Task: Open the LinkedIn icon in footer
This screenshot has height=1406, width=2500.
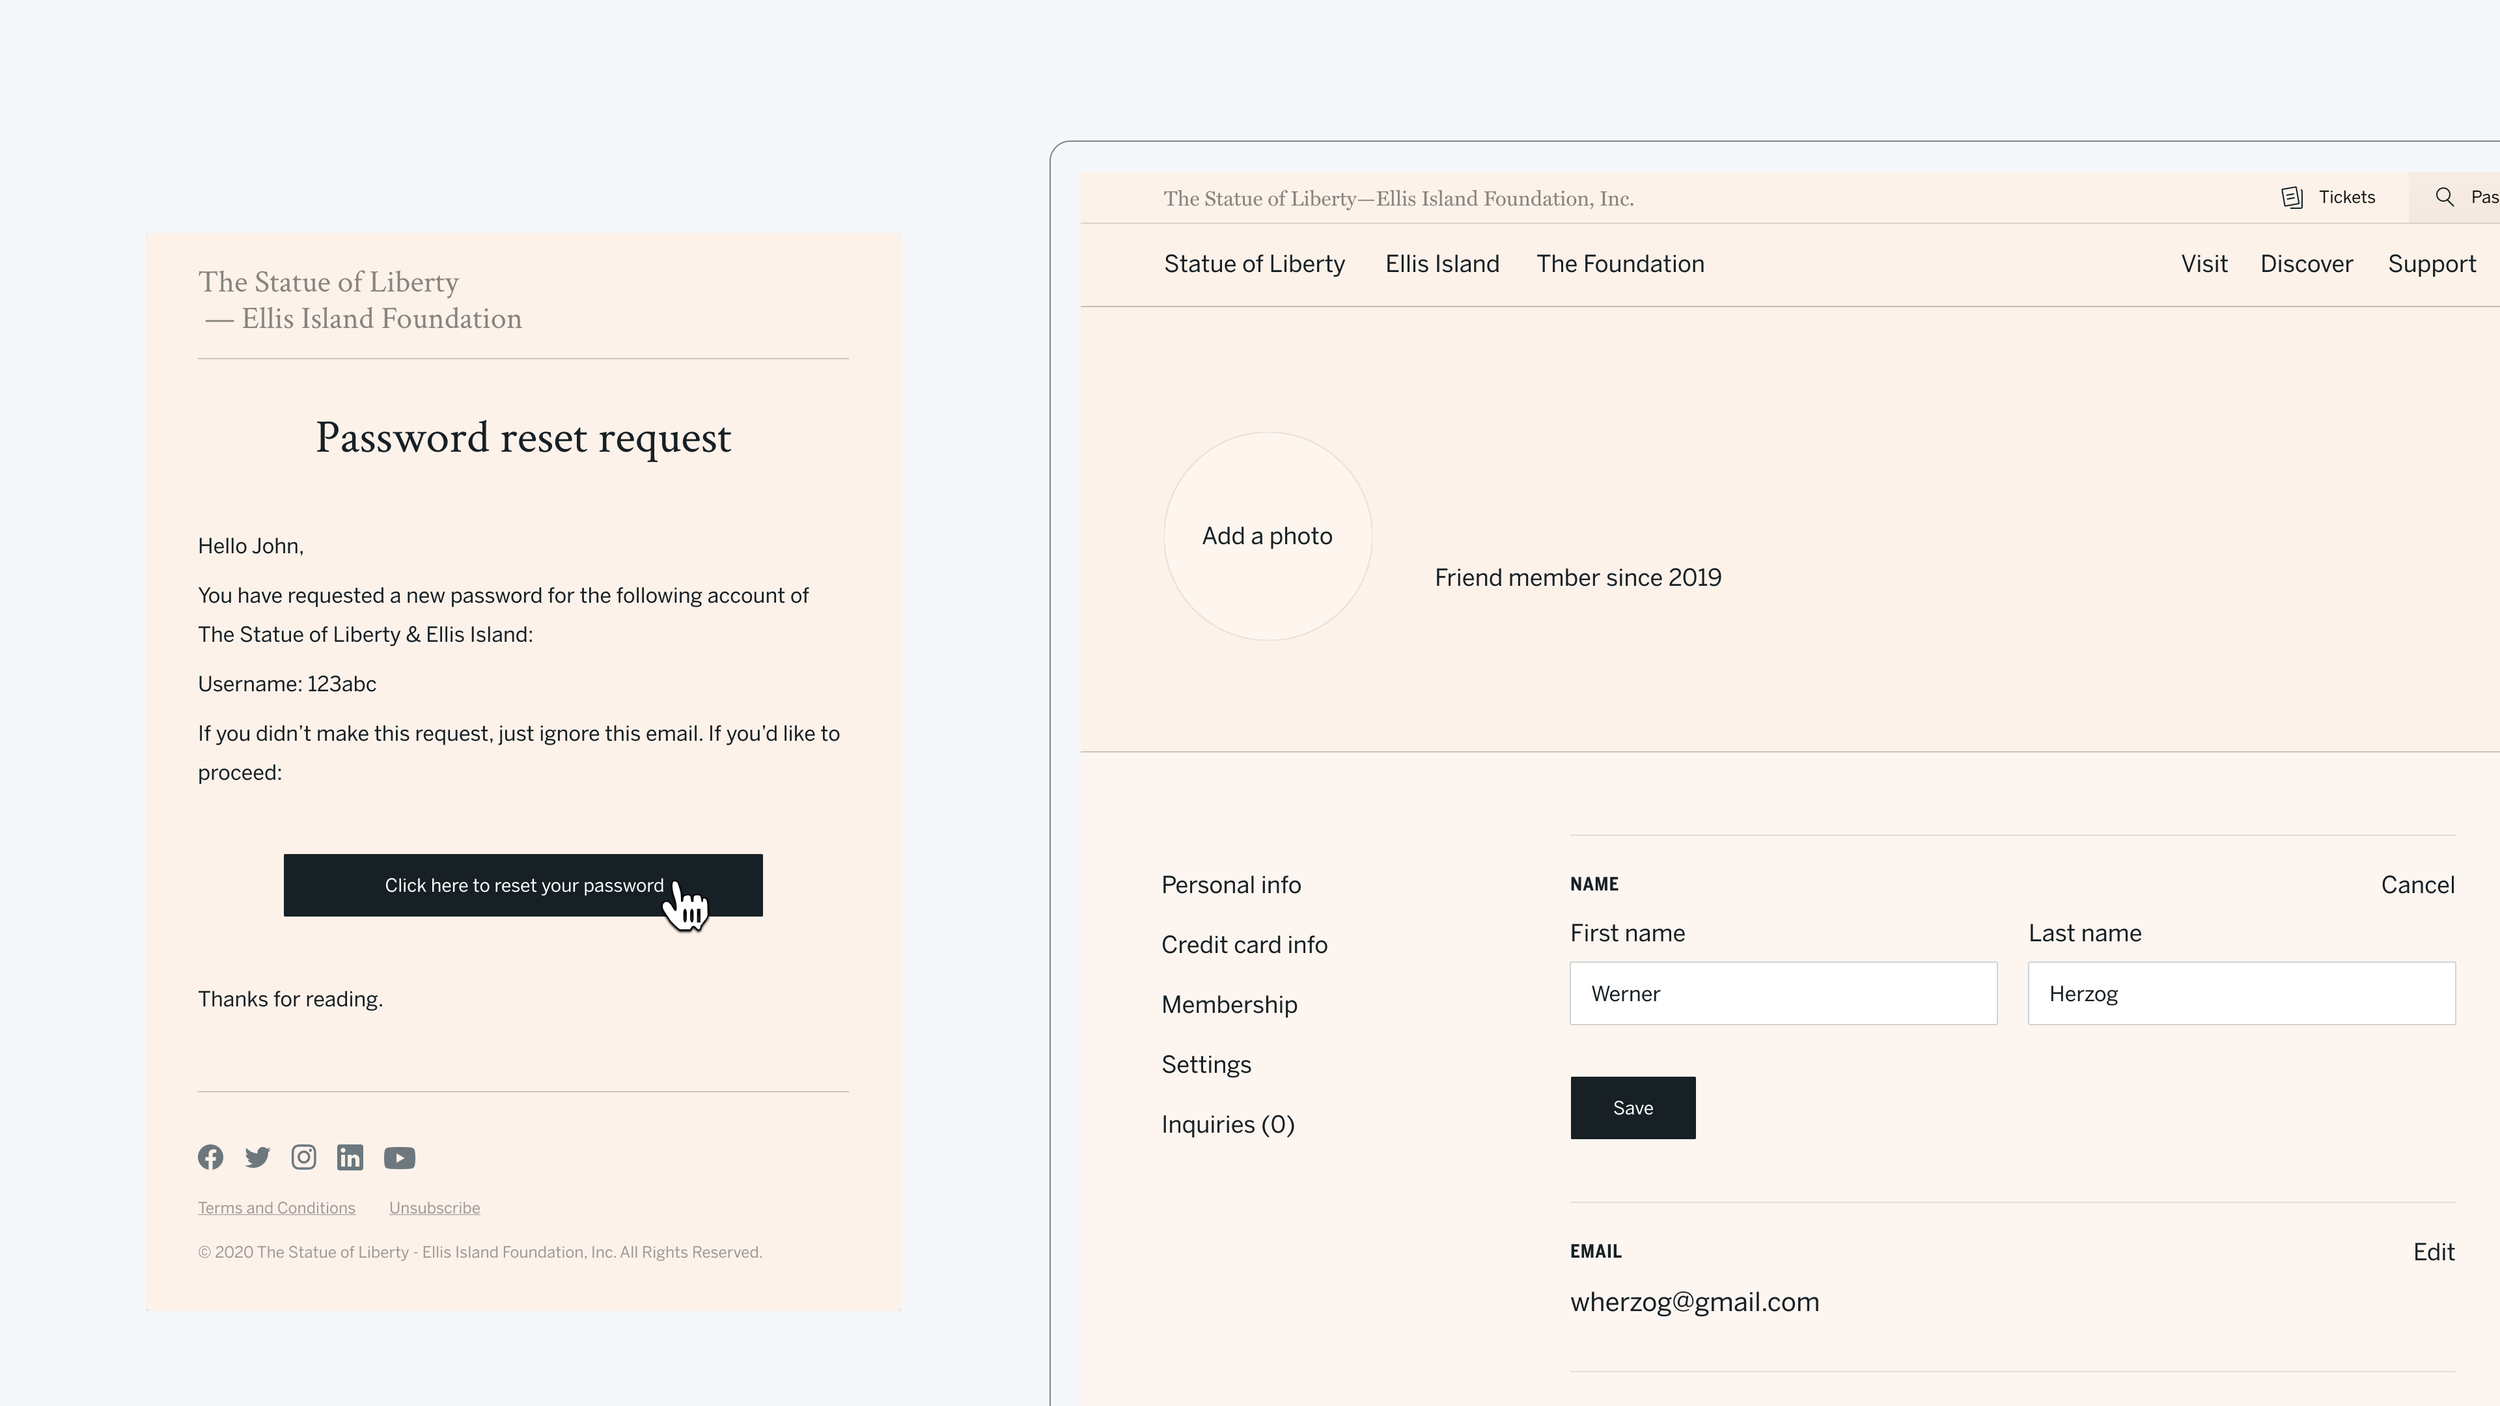Action: [x=350, y=1157]
